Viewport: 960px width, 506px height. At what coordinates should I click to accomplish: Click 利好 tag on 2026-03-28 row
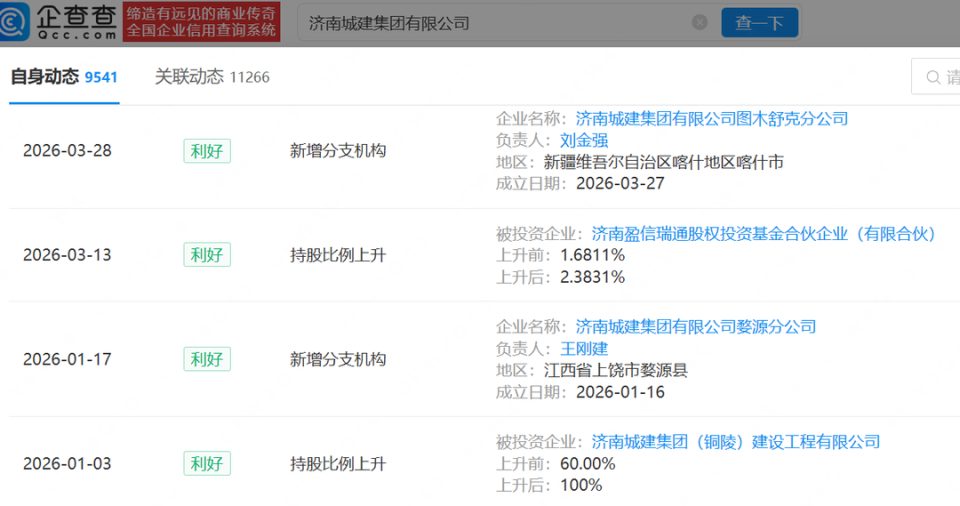207,151
